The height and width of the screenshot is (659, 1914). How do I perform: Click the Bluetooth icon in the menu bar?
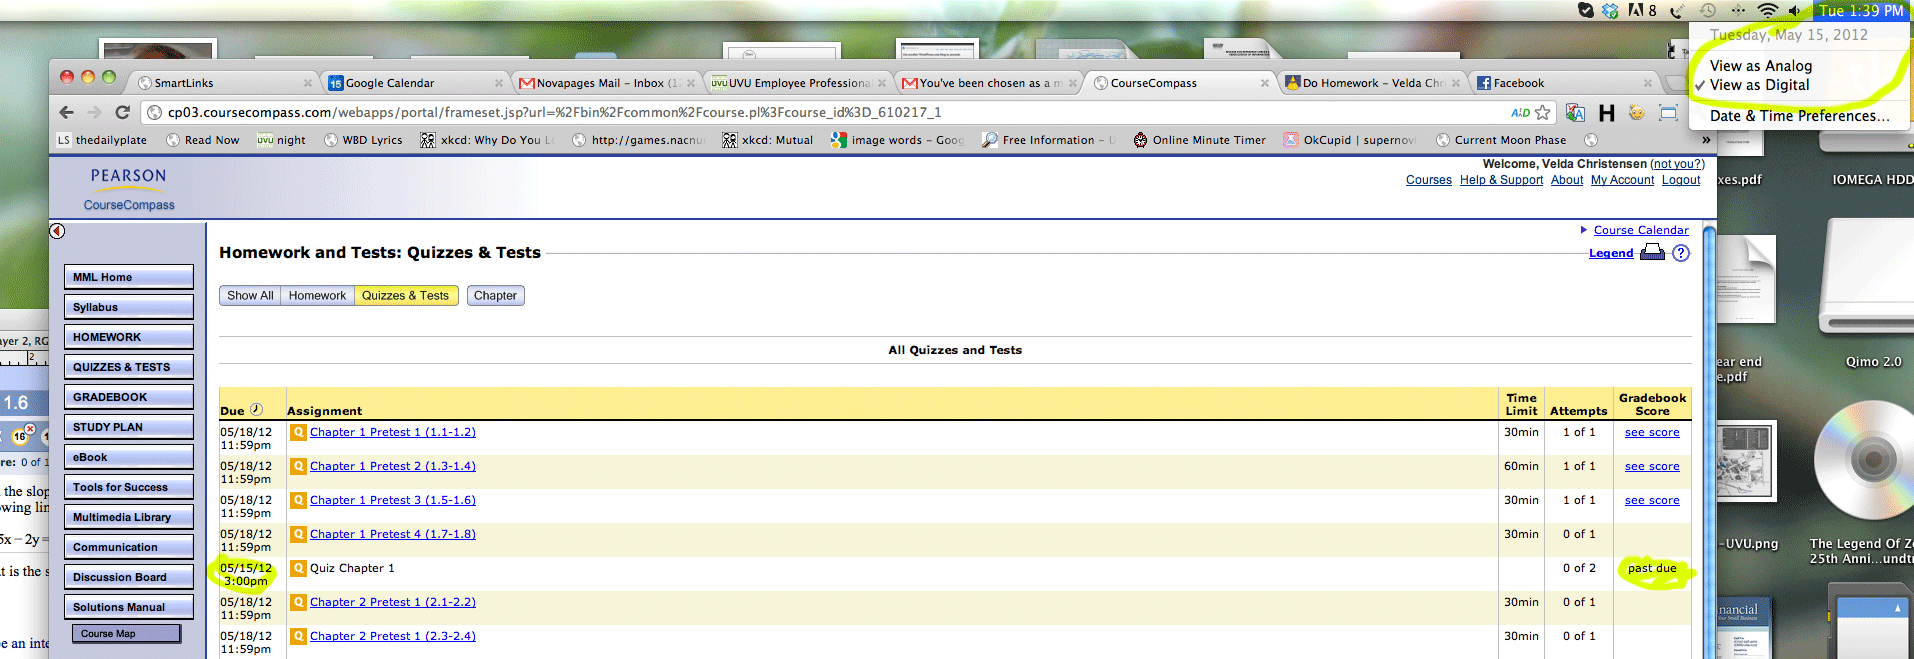(x=1738, y=10)
